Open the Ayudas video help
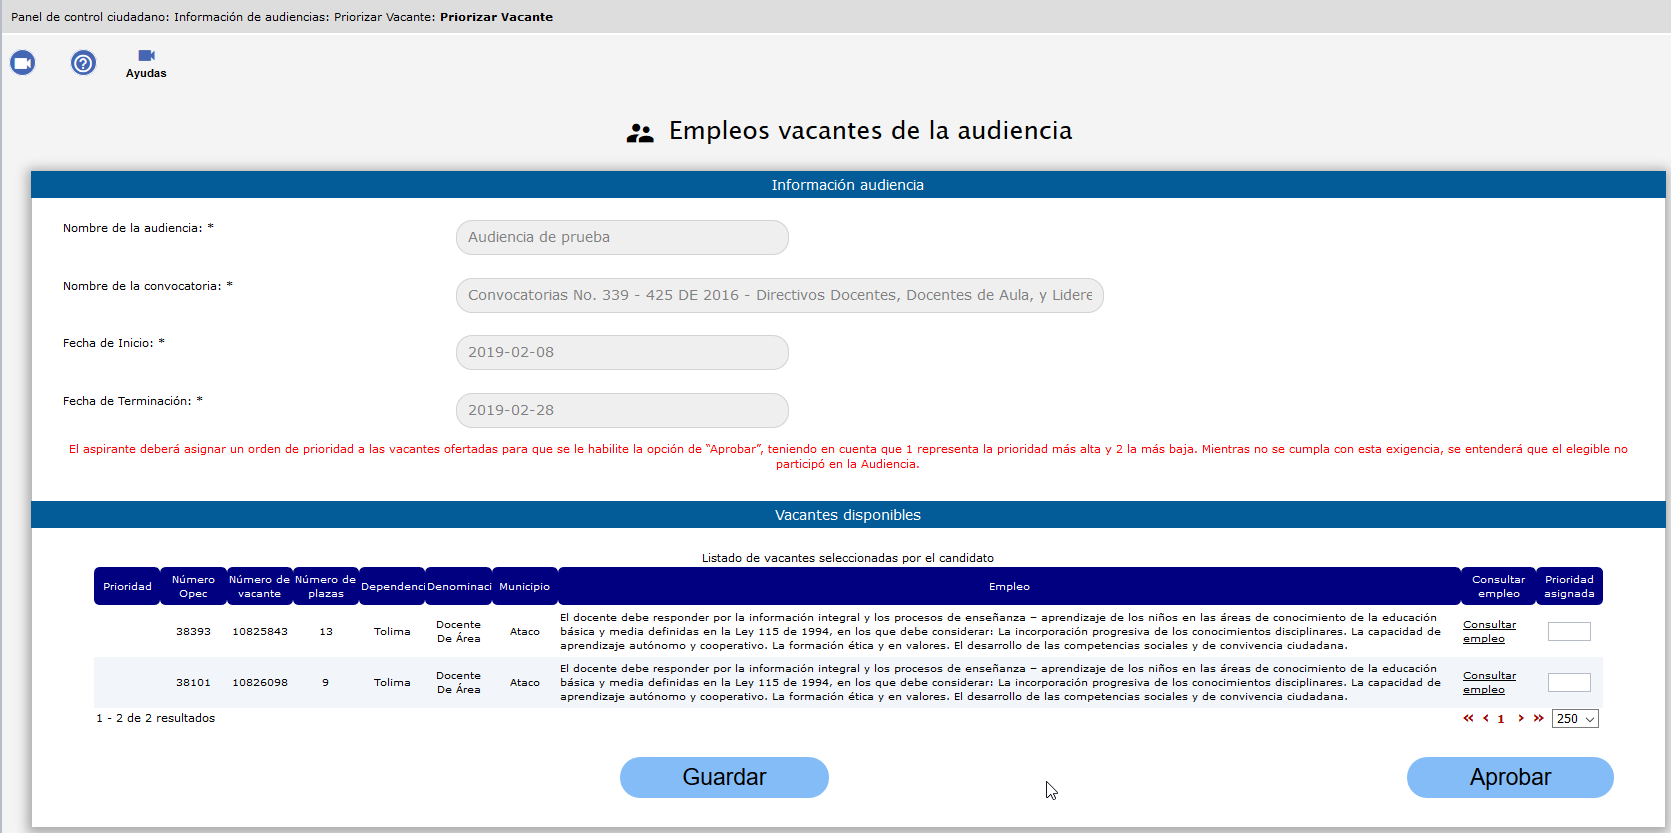This screenshot has width=1671, height=833. (146, 63)
